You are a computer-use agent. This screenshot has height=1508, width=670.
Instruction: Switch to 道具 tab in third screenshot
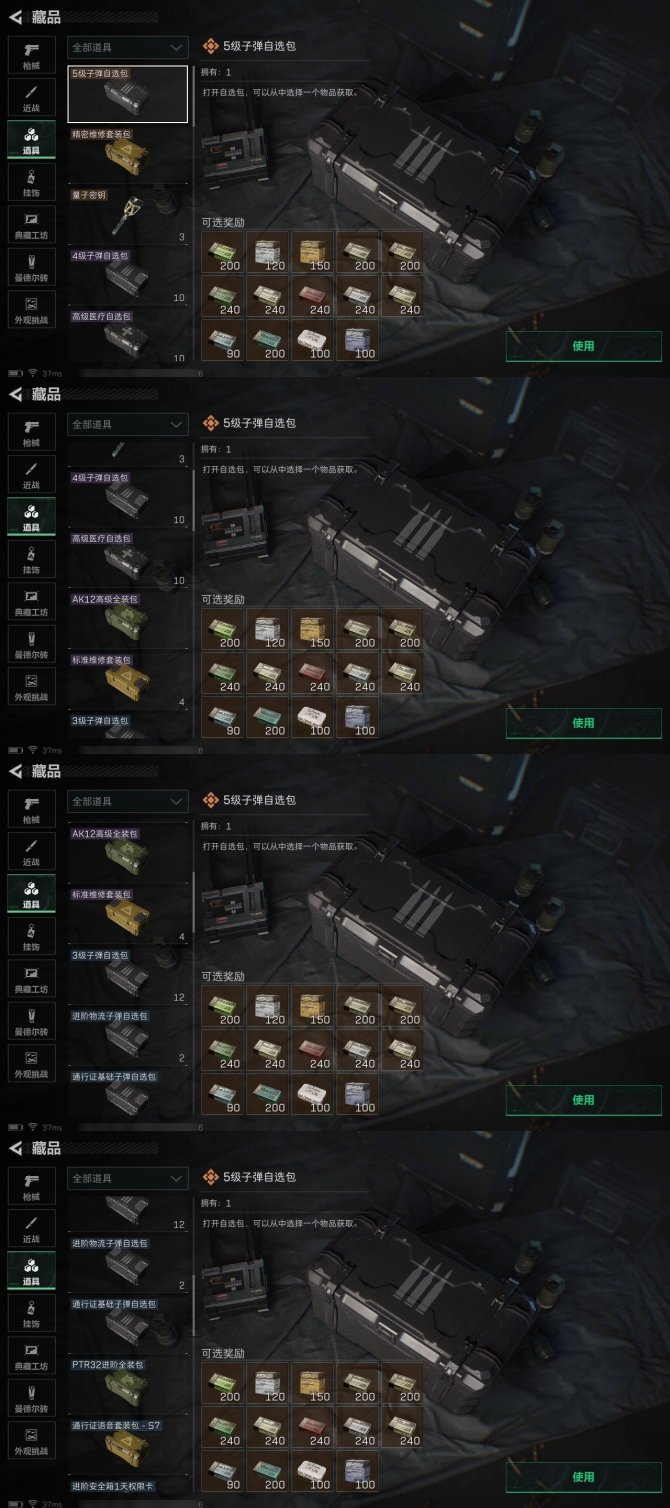(31, 893)
